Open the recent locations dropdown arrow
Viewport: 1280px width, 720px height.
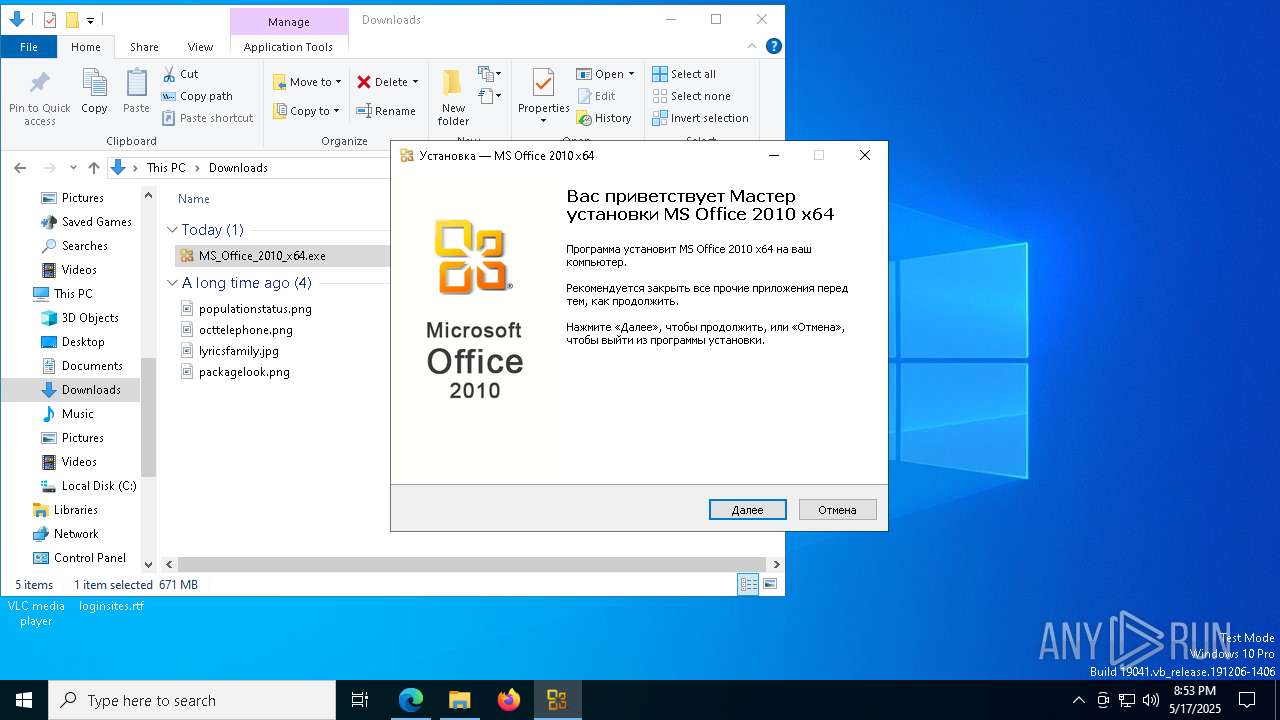click(x=74, y=168)
